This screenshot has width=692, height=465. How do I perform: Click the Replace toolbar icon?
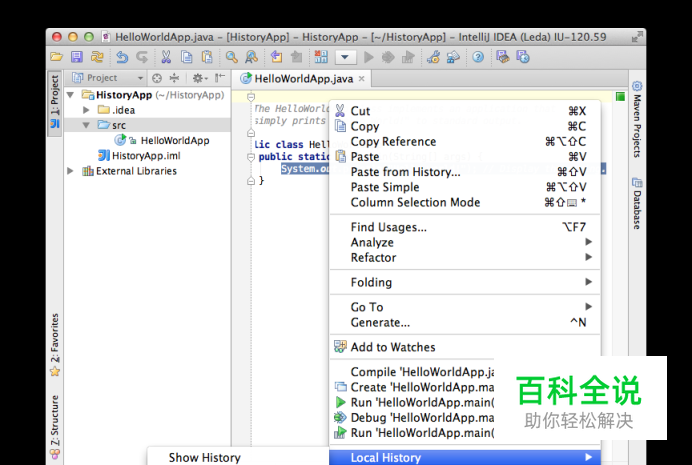(252, 57)
